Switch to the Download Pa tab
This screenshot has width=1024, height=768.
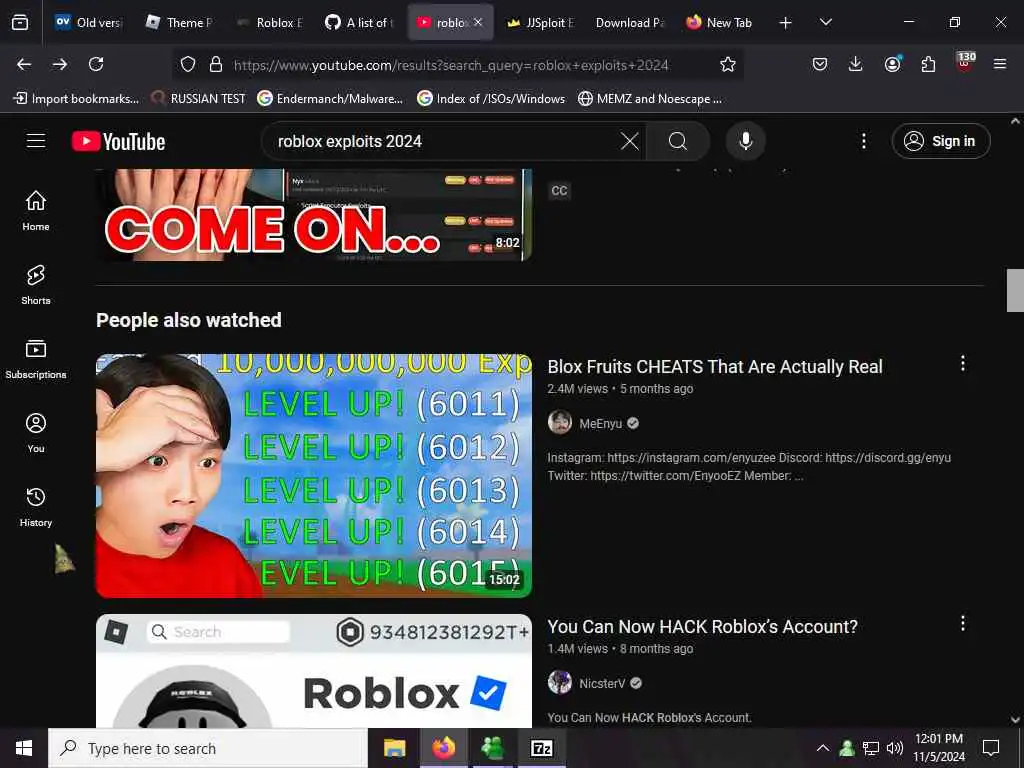(630, 22)
